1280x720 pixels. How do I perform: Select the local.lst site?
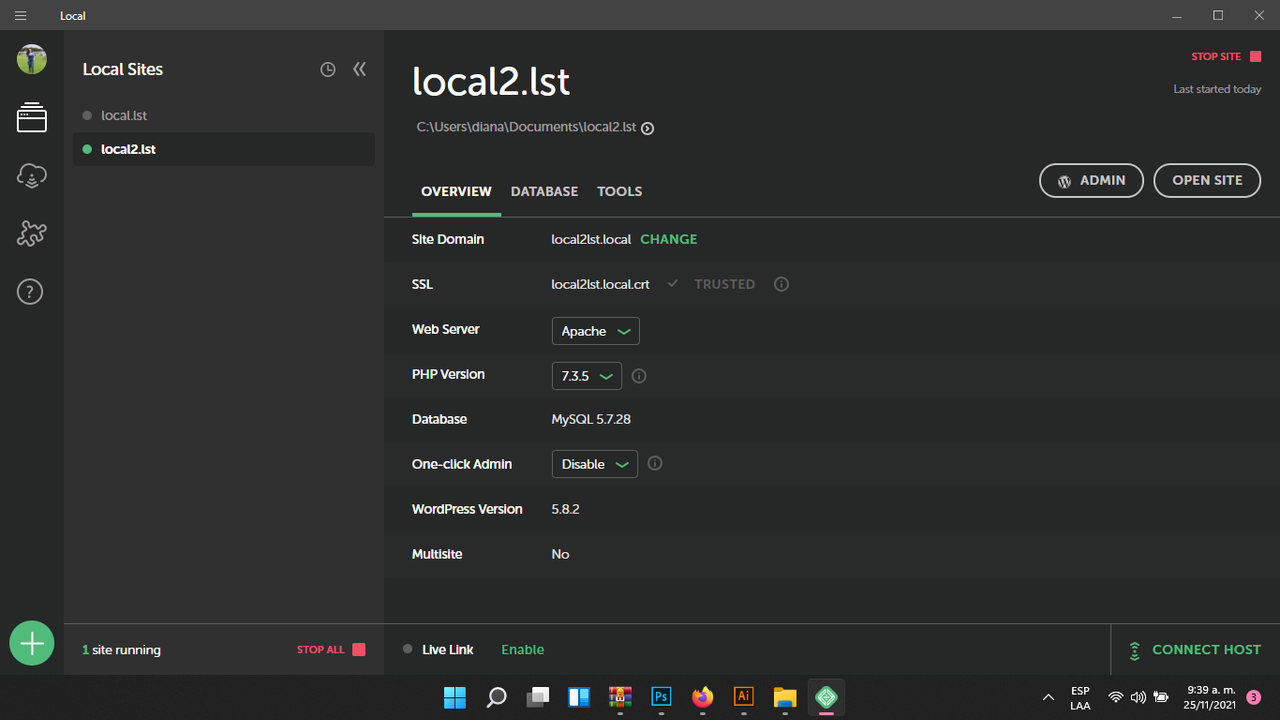pyautogui.click(x=224, y=116)
